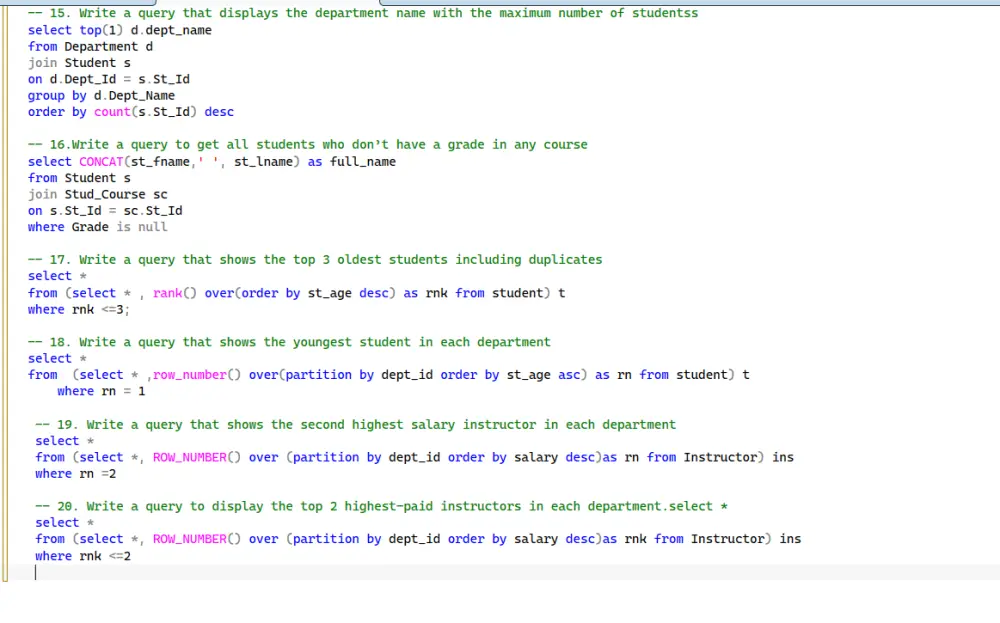
Task: Click the 'desc' keyword after count(s.St_Id)
Action: tap(219, 112)
